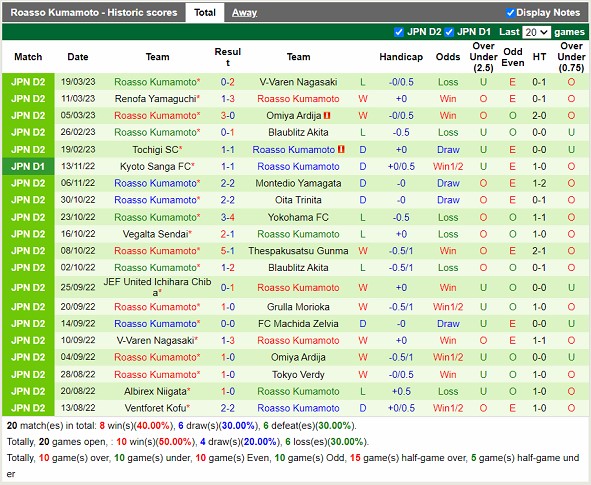
Task: Select the 40.00% win percentage summary
Action: [x=153, y=426]
